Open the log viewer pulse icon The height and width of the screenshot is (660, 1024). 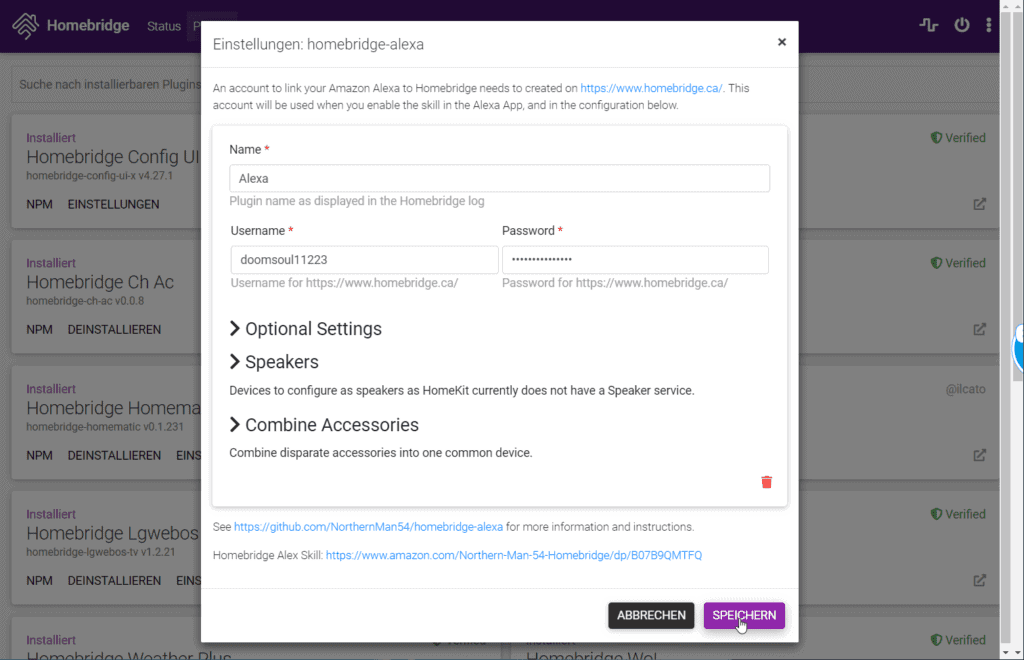coord(929,25)
